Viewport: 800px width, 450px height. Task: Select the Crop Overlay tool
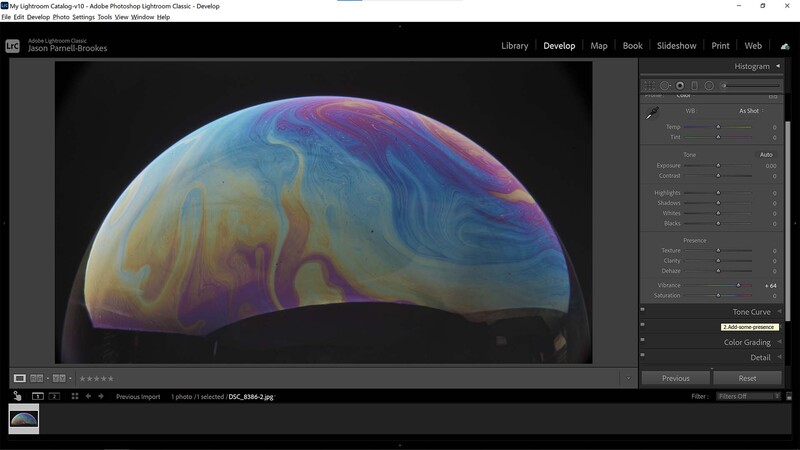coord(649,86)
